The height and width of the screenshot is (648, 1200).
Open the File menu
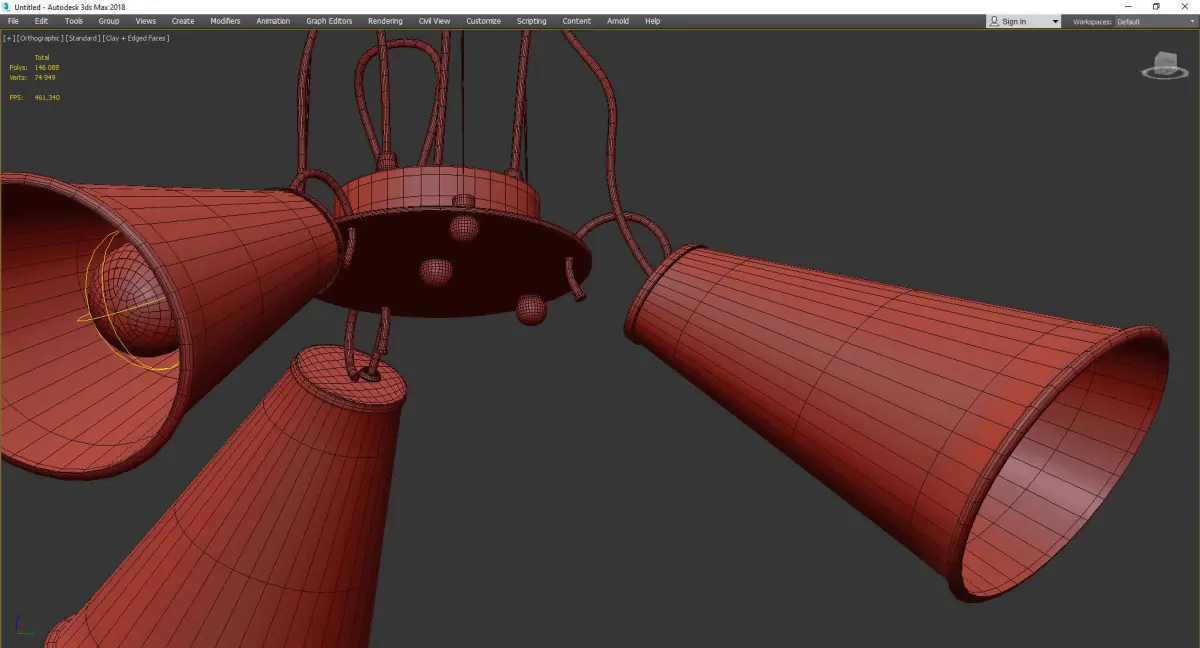point(13,21)
